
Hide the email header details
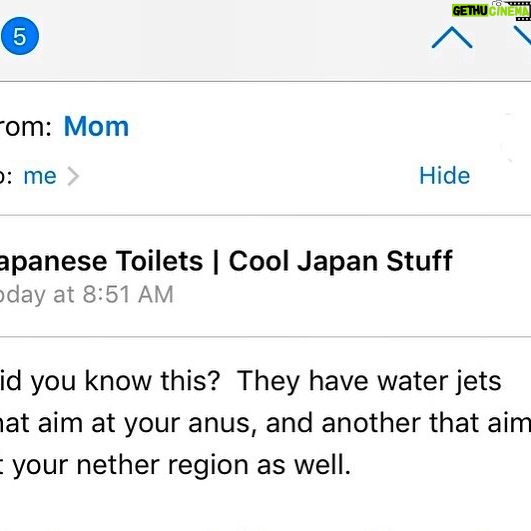pyautogui.click(x=444, y=175)
